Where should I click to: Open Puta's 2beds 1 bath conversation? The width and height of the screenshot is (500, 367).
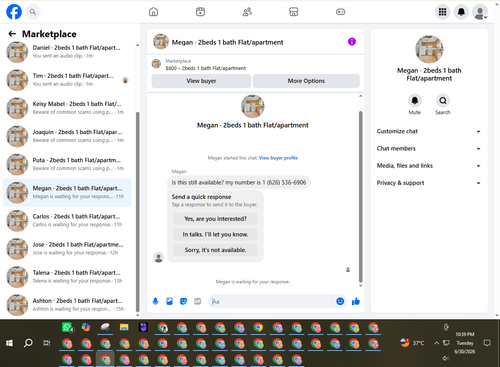pyautogui.click(x=68, y=164)
